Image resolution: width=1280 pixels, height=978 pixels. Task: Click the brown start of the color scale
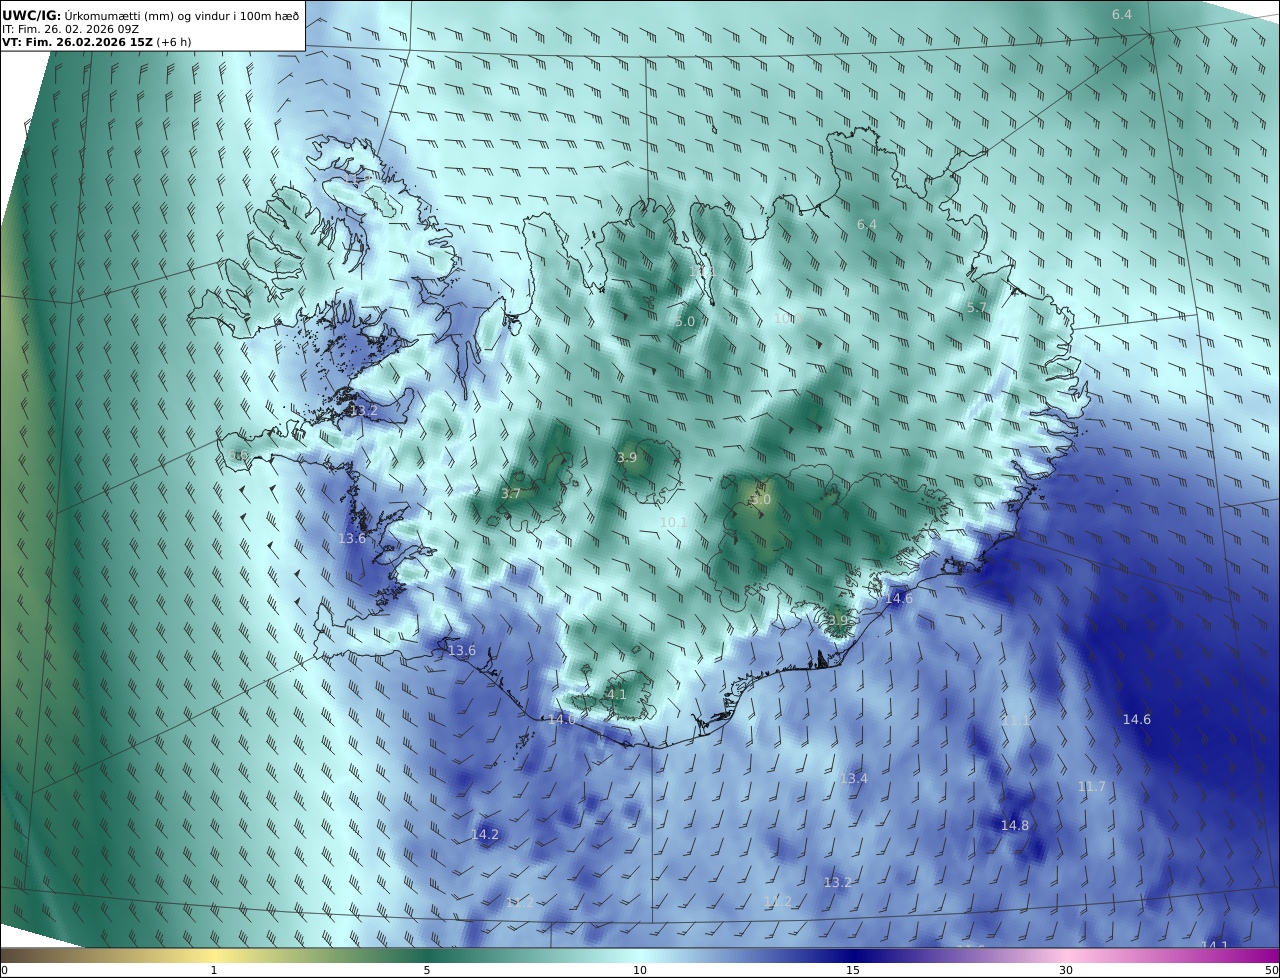15,955
